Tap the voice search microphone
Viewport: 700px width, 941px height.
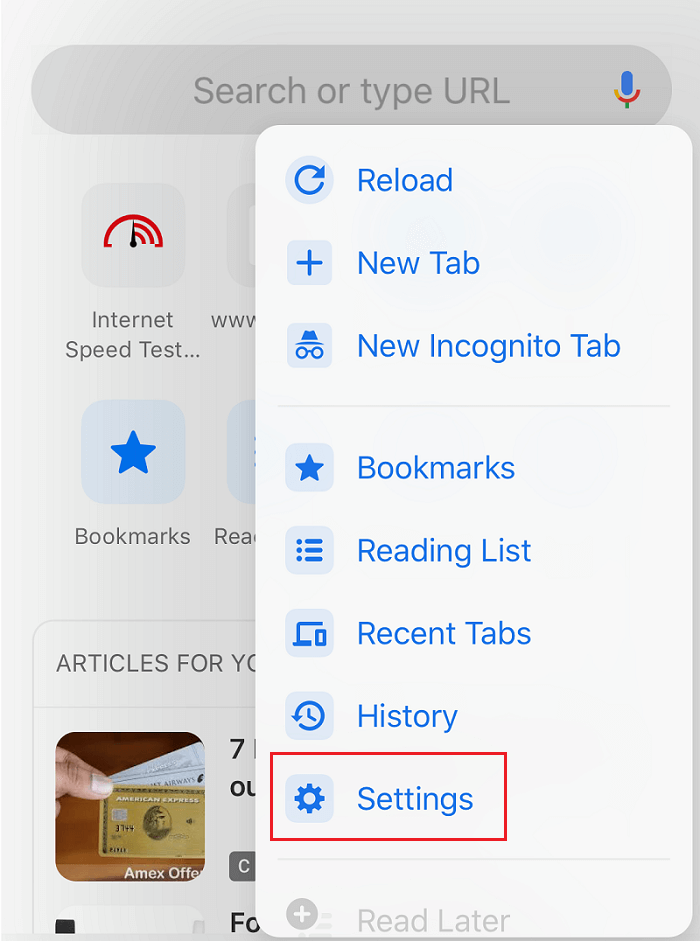[x=627, y=90]
